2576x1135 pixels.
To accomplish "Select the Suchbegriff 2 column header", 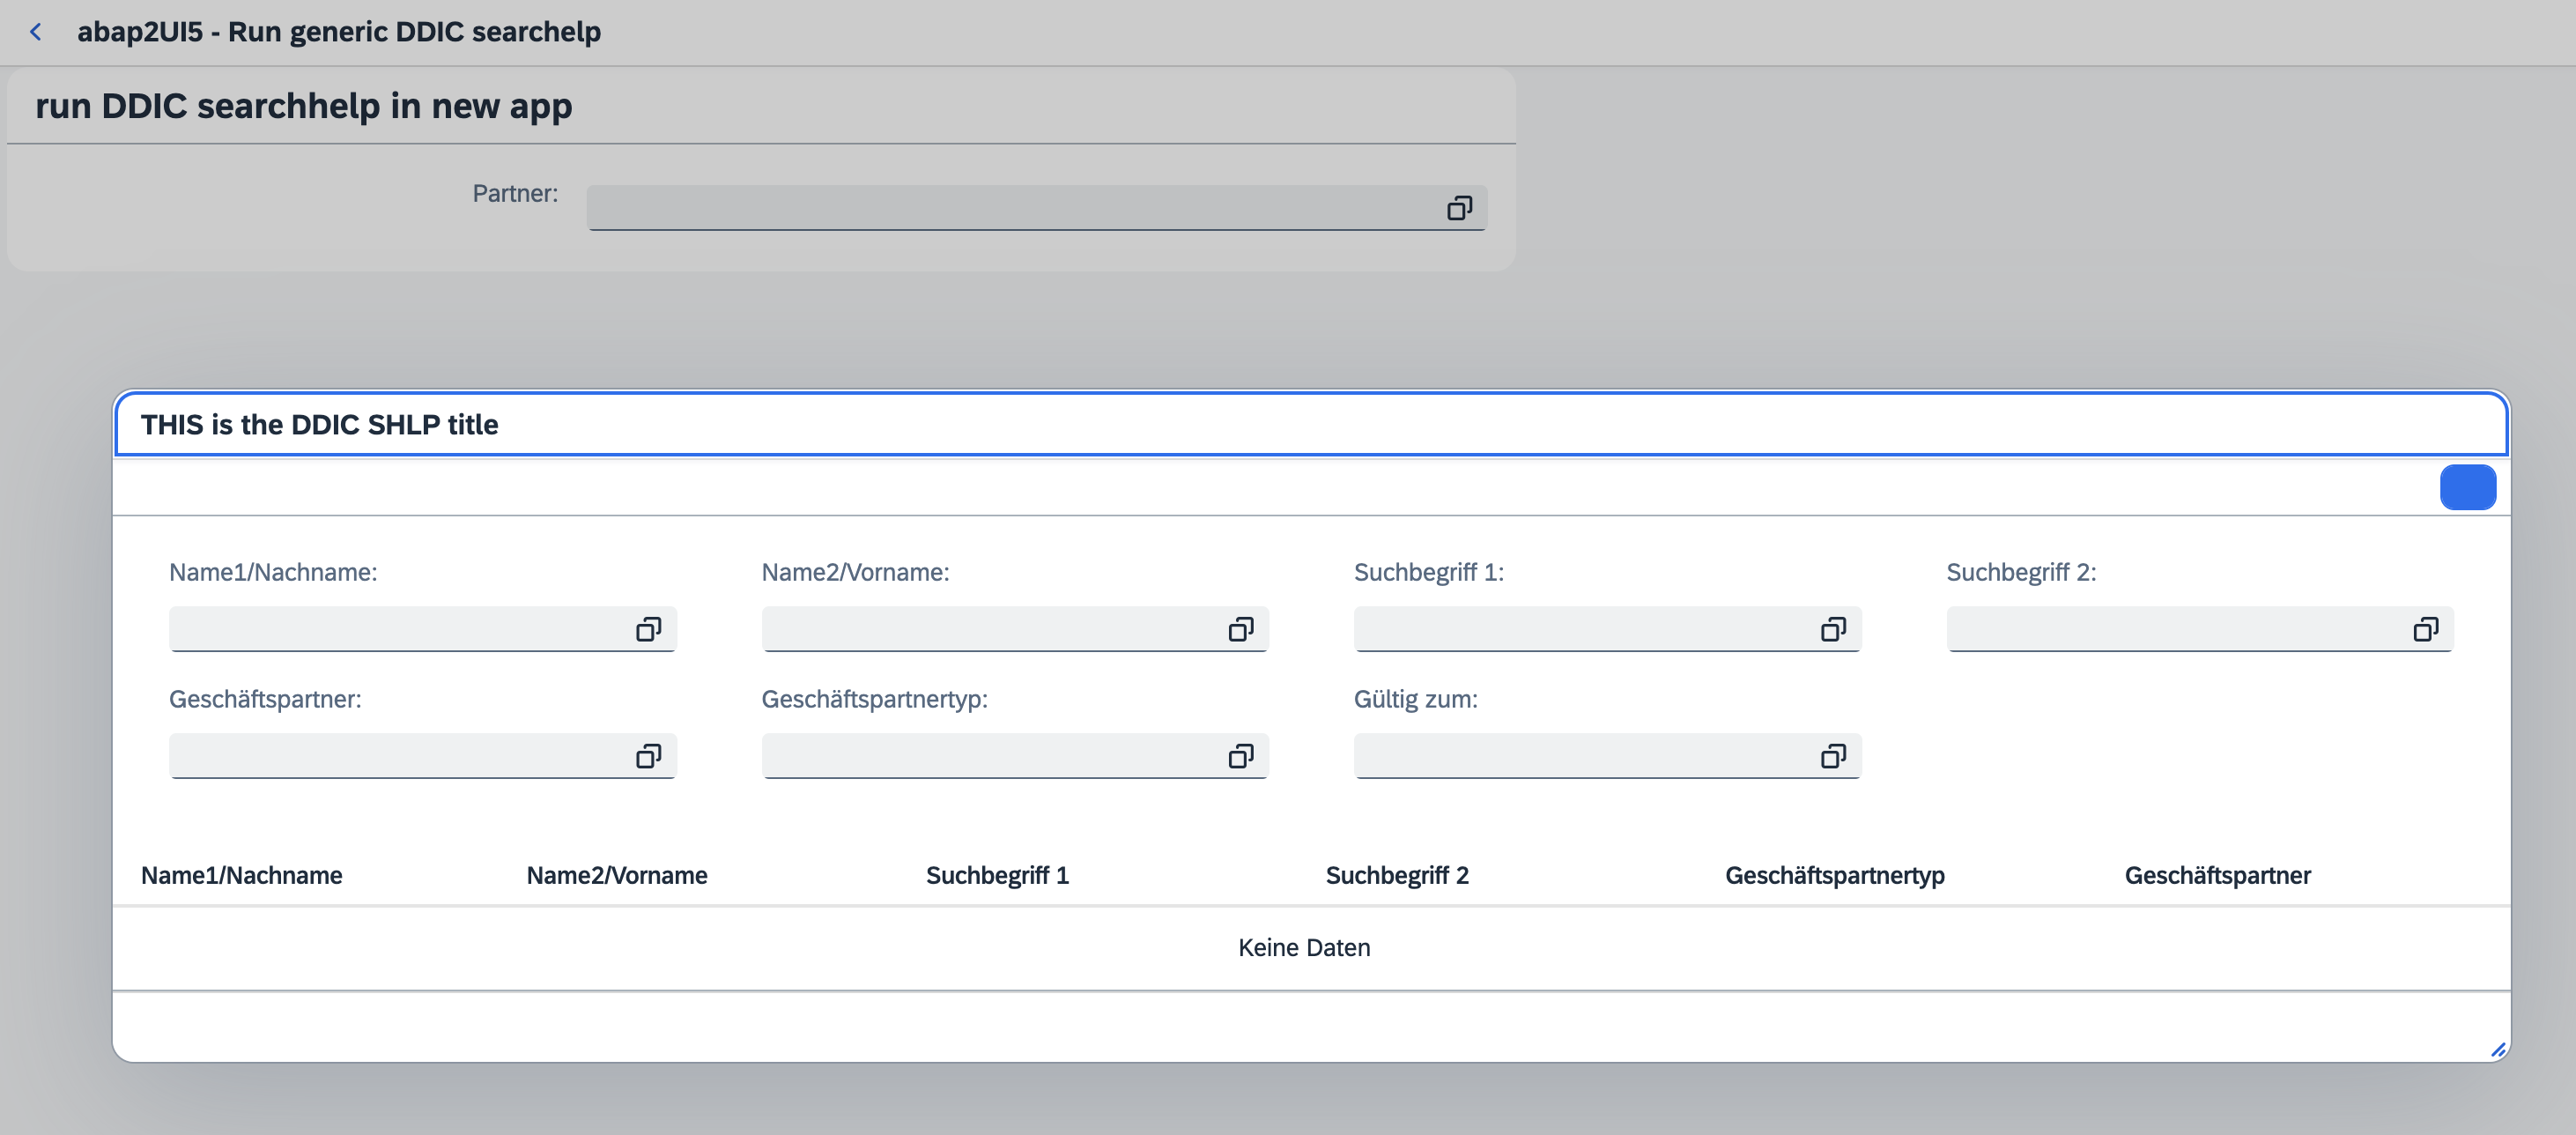I will tap(1397, 875).
